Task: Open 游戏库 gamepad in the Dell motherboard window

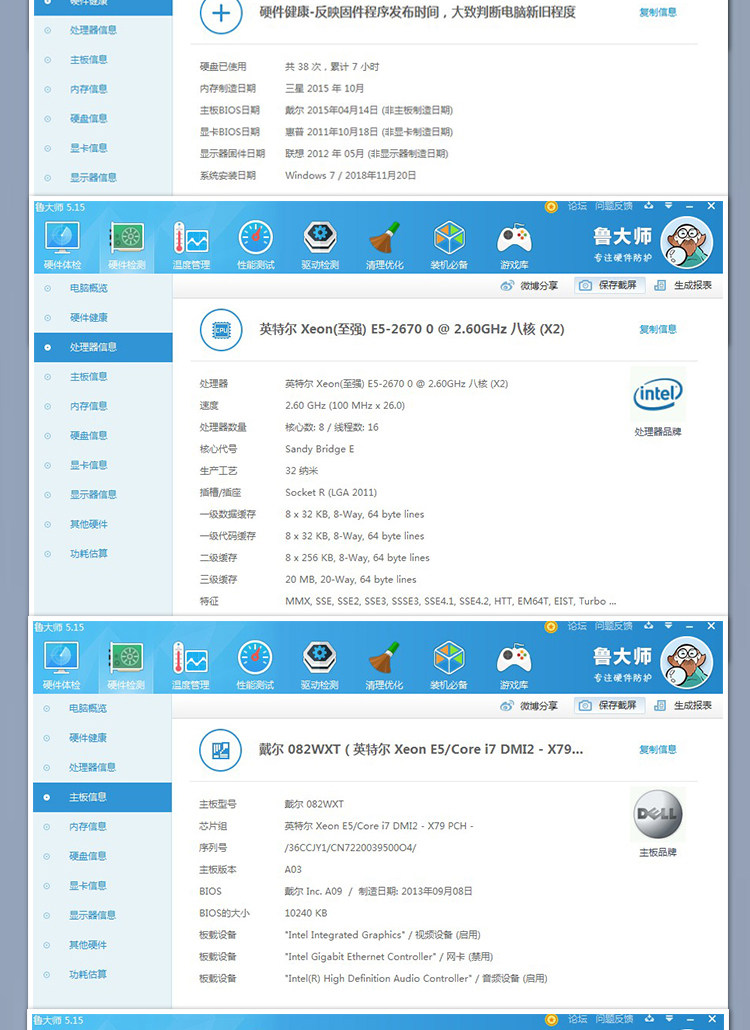Action: point(513,665)
